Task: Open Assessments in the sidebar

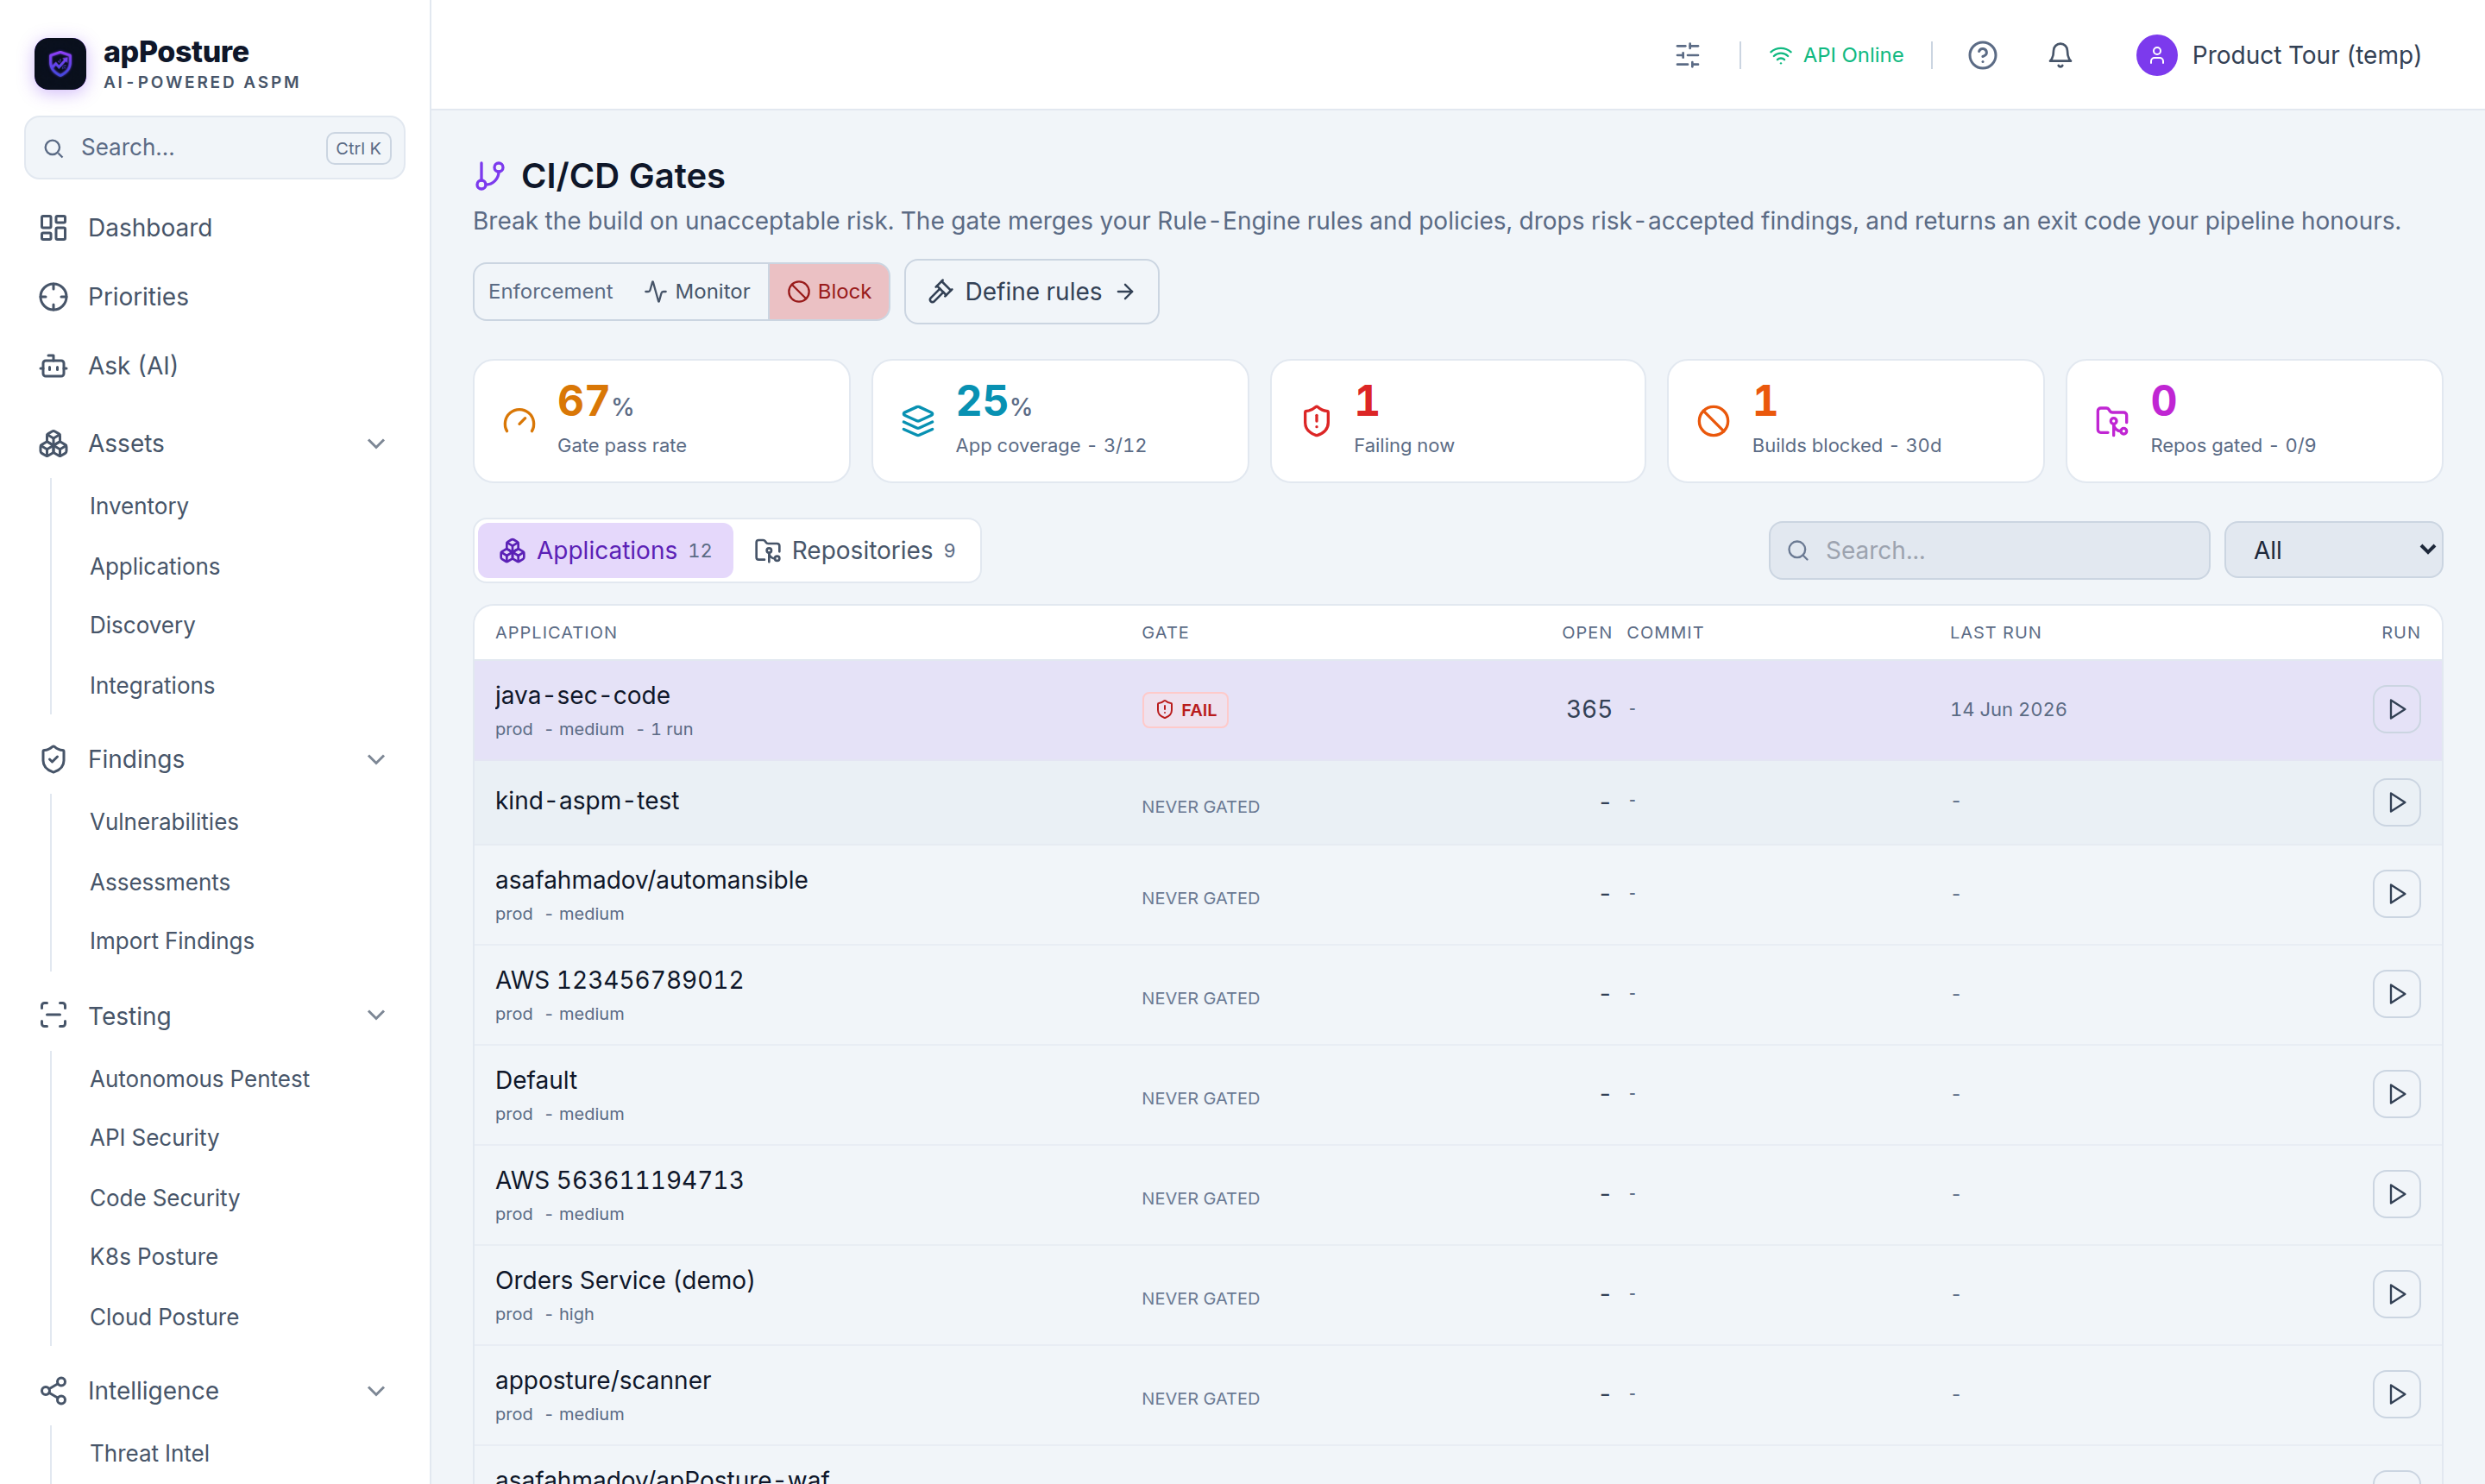Action: [x=160, y=882]
